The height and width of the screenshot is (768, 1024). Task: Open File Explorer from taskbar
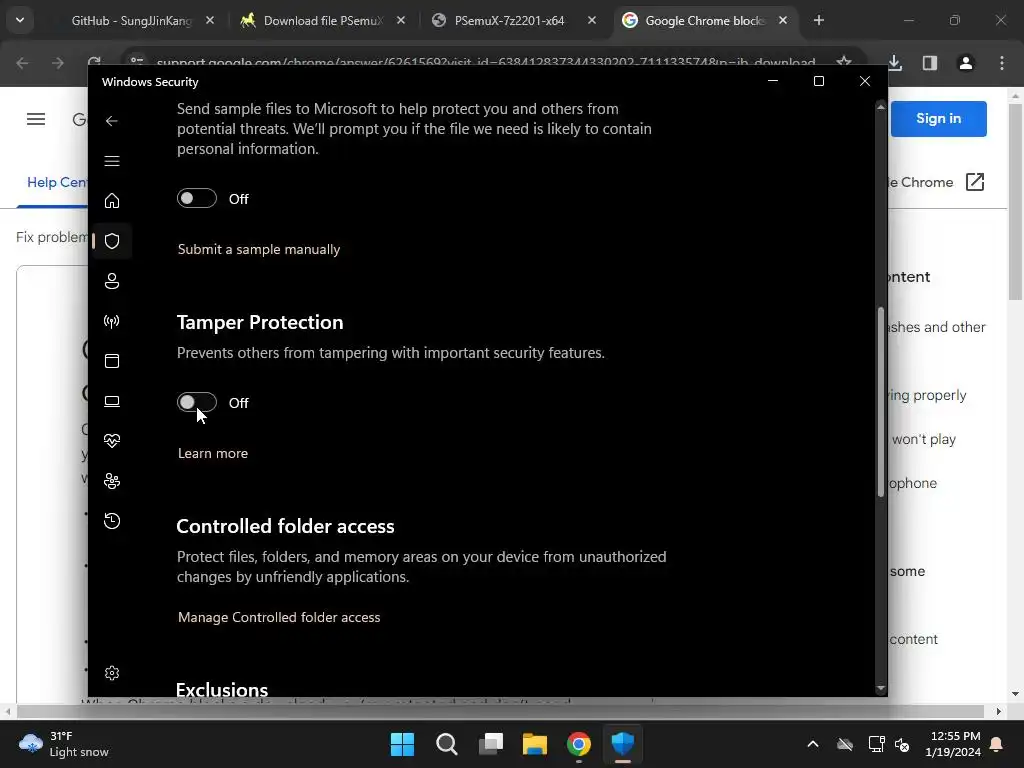[535, 744]
